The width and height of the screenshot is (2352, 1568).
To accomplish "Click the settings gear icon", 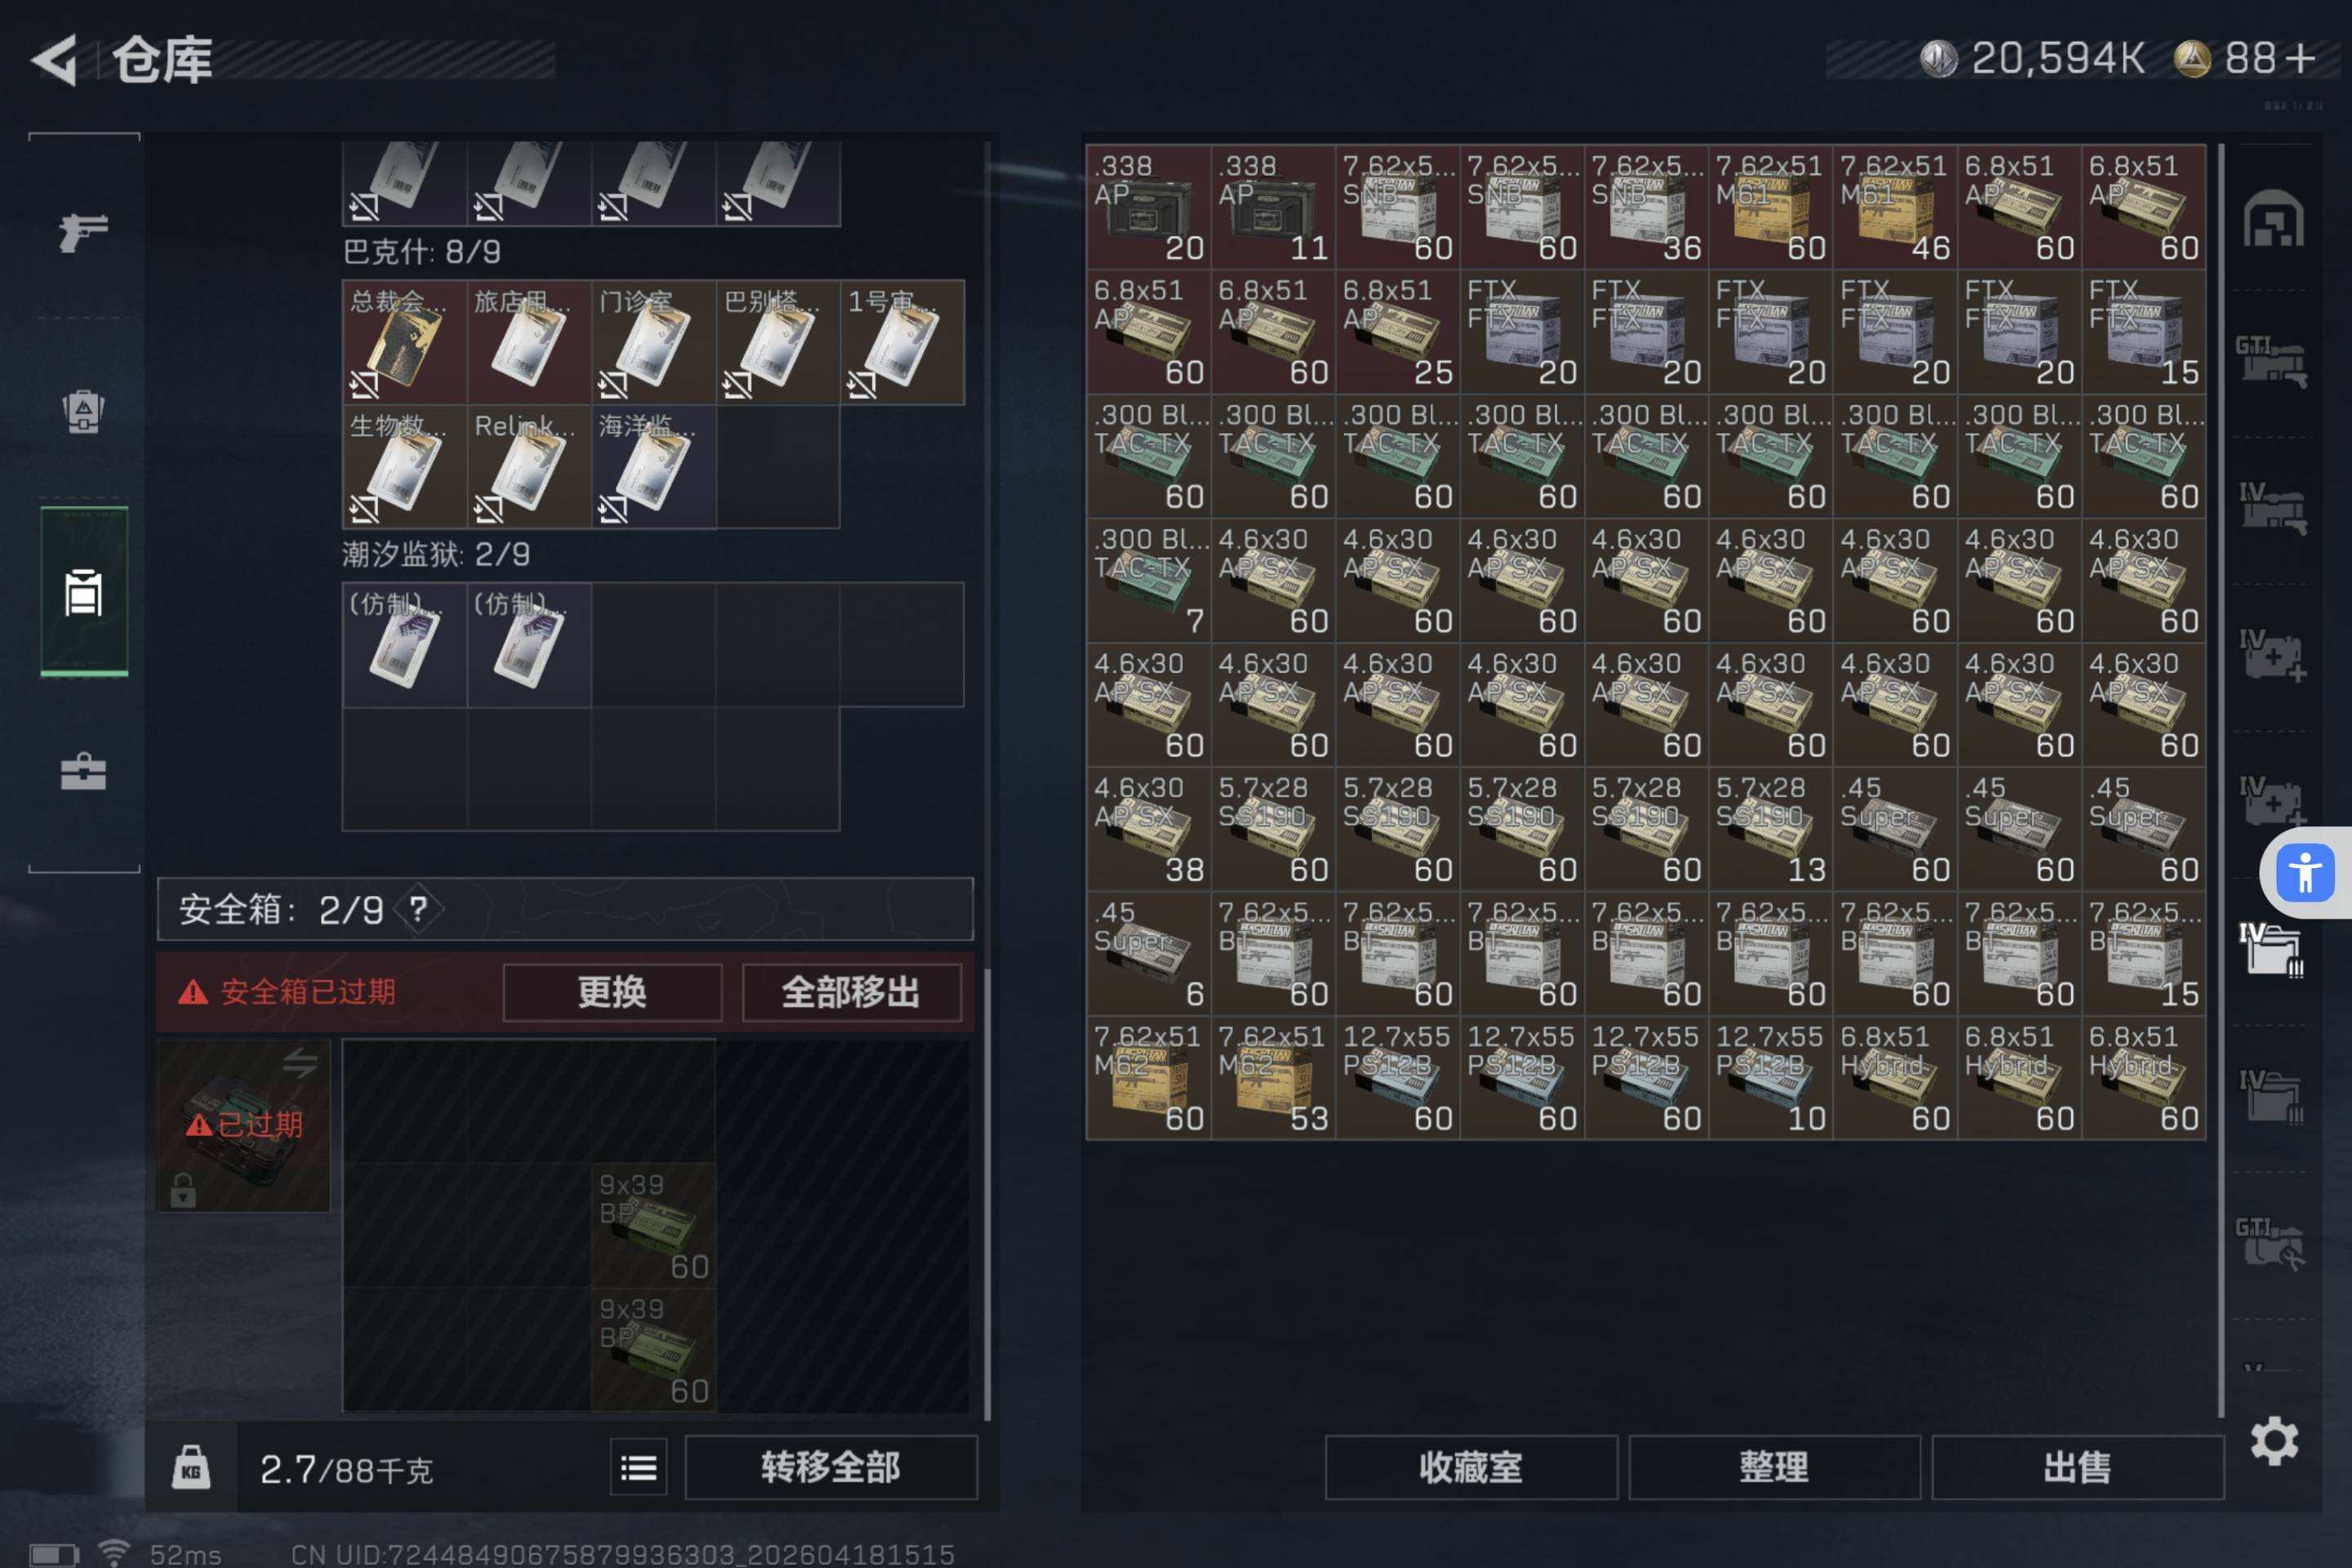I will 2274,1441.
